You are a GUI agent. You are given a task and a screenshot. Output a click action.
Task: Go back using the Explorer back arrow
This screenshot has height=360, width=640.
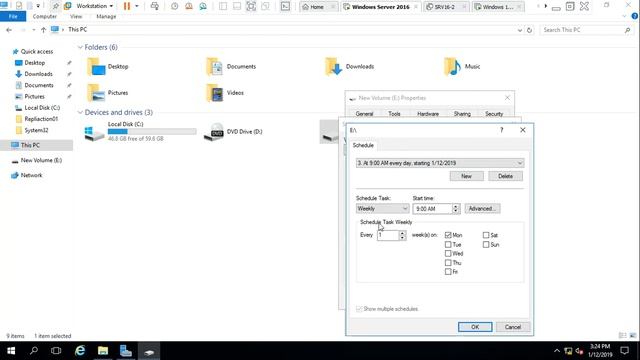[9, 30]
